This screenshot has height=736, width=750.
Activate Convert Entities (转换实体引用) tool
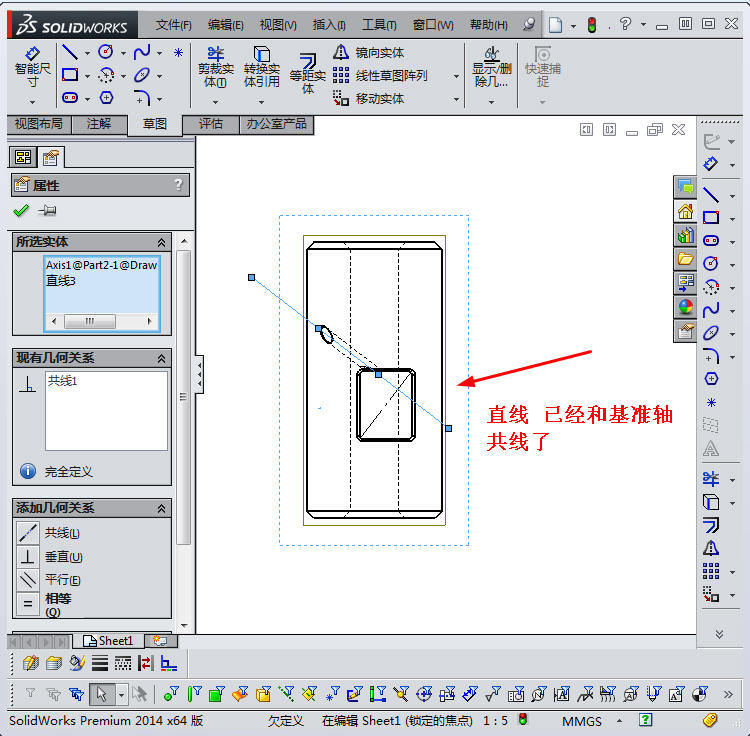pos(261,66)
